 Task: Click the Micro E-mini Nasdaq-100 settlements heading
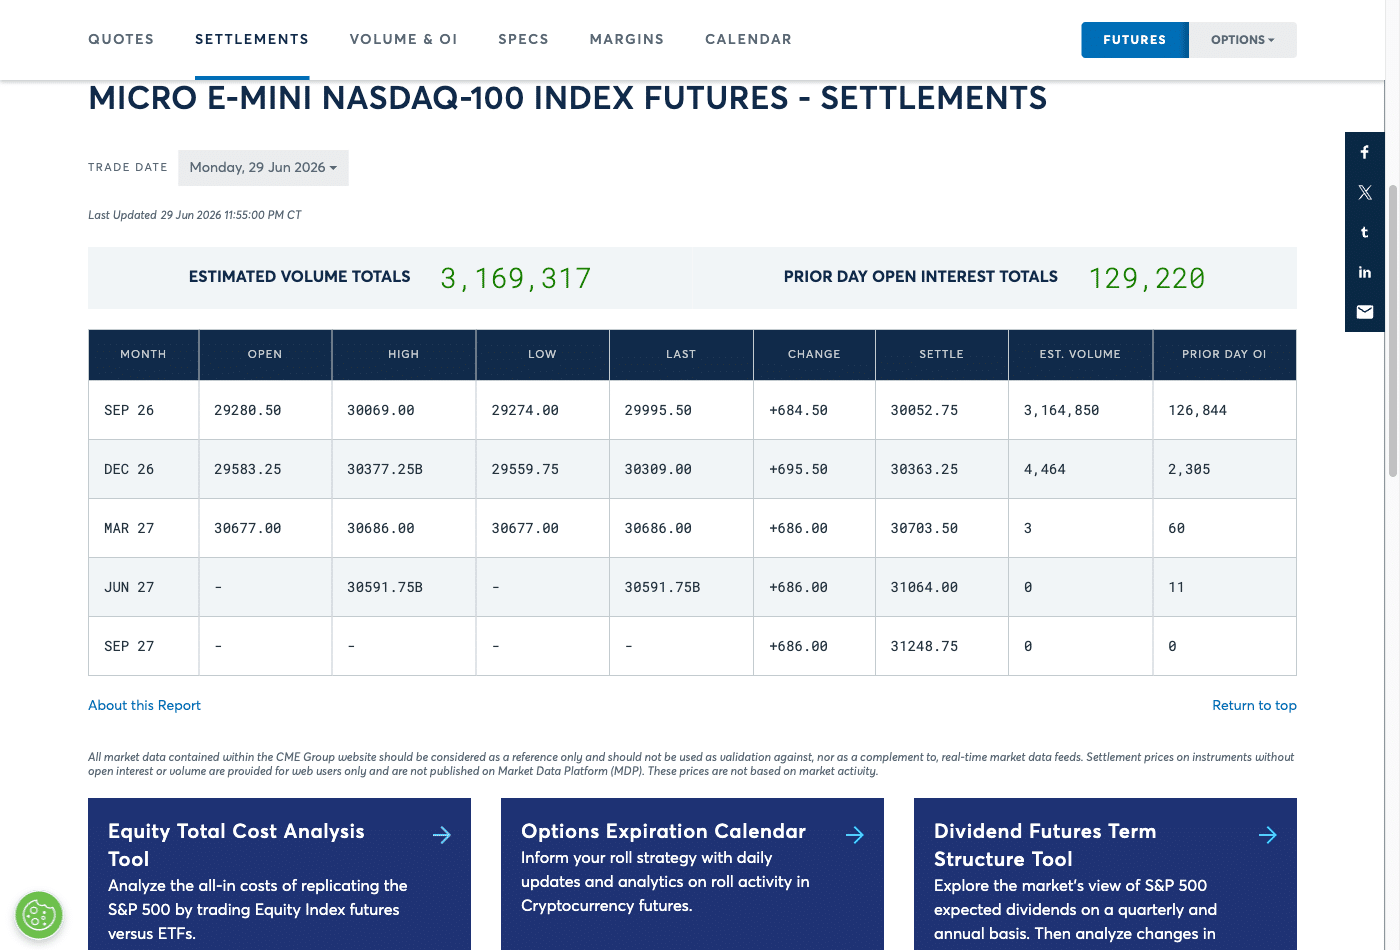pos(568,98)
